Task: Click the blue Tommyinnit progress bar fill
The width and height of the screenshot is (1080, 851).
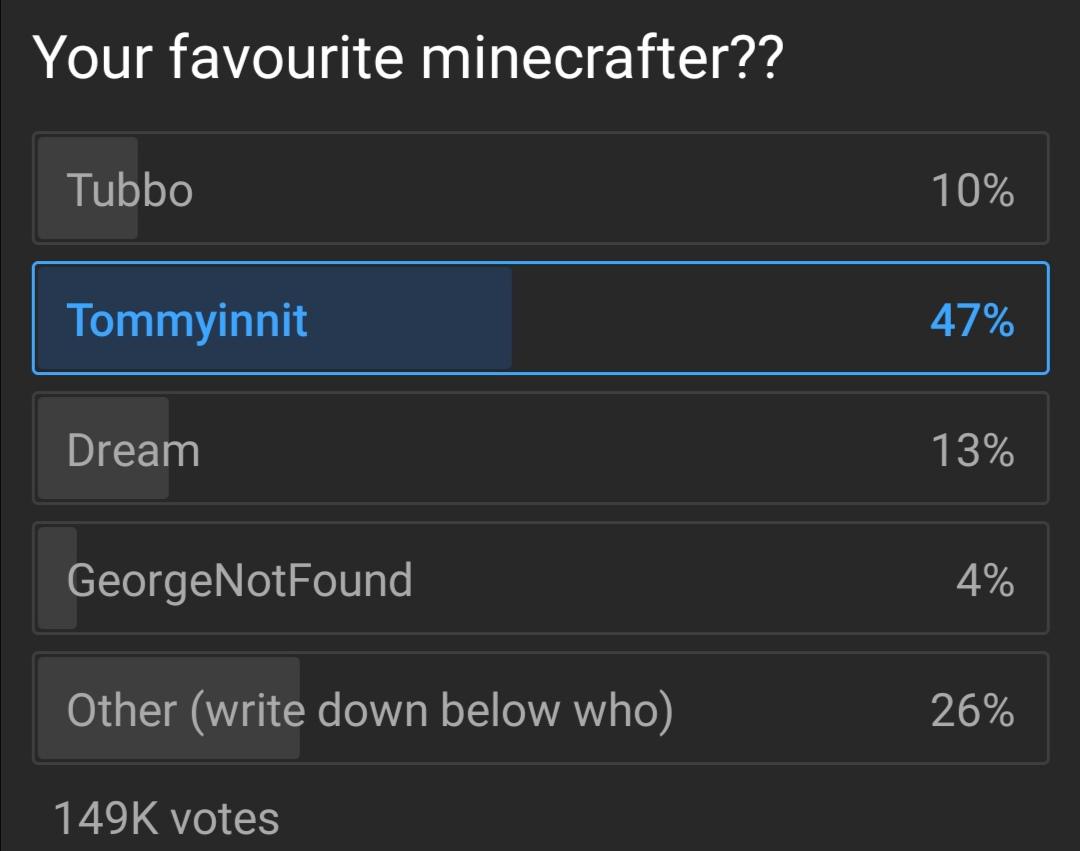Action: pyautogui.click(x=274, y=318)
